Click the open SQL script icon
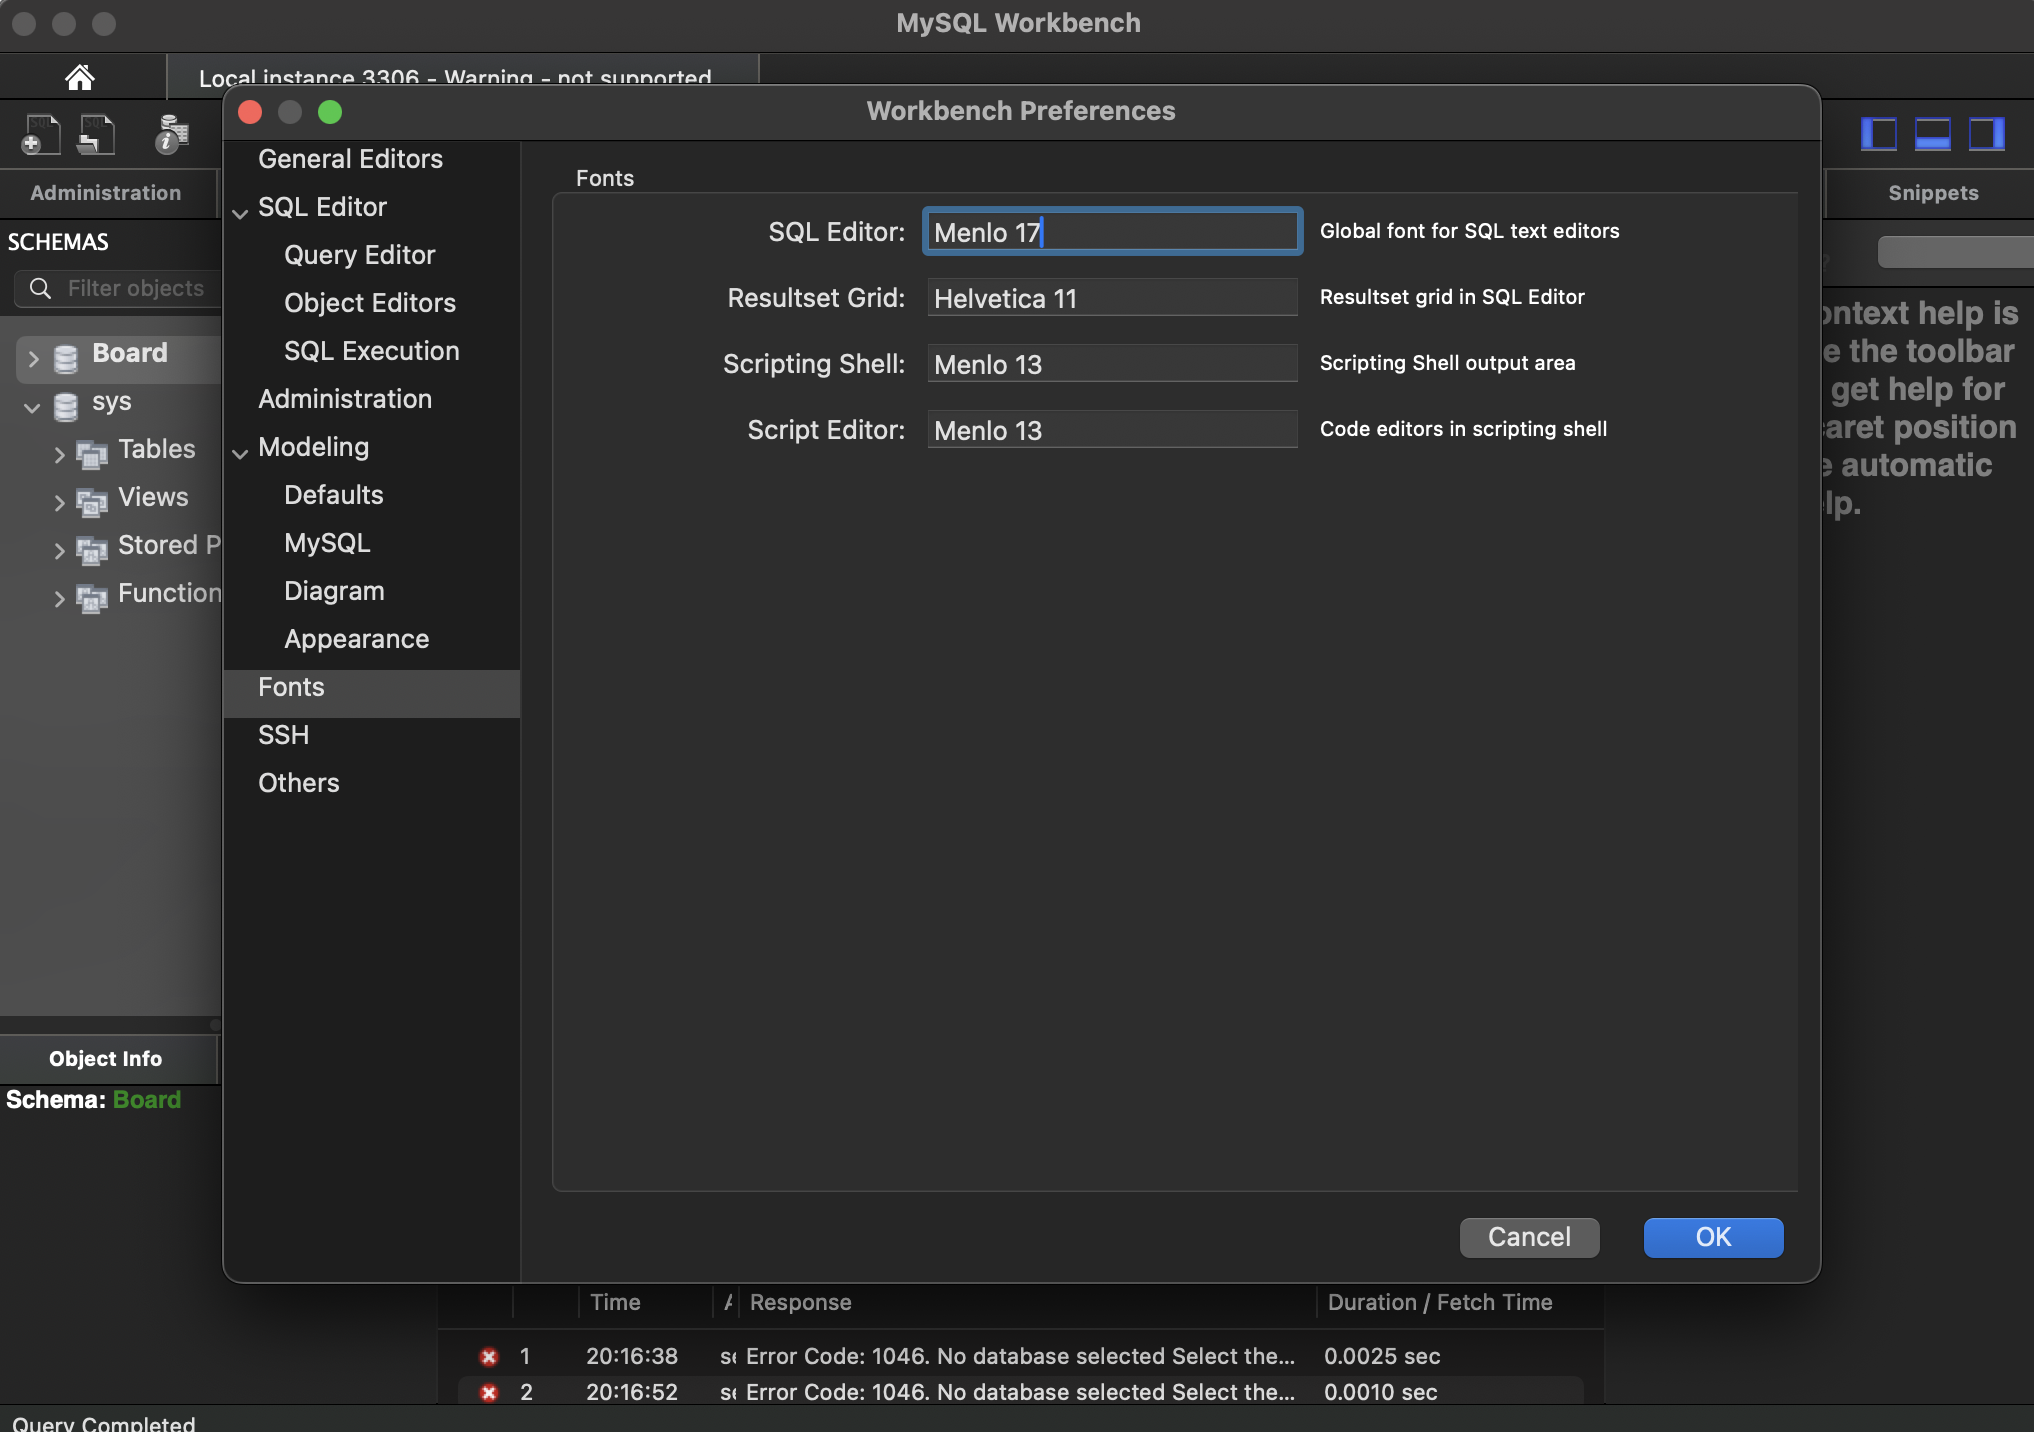 (97, 134)
